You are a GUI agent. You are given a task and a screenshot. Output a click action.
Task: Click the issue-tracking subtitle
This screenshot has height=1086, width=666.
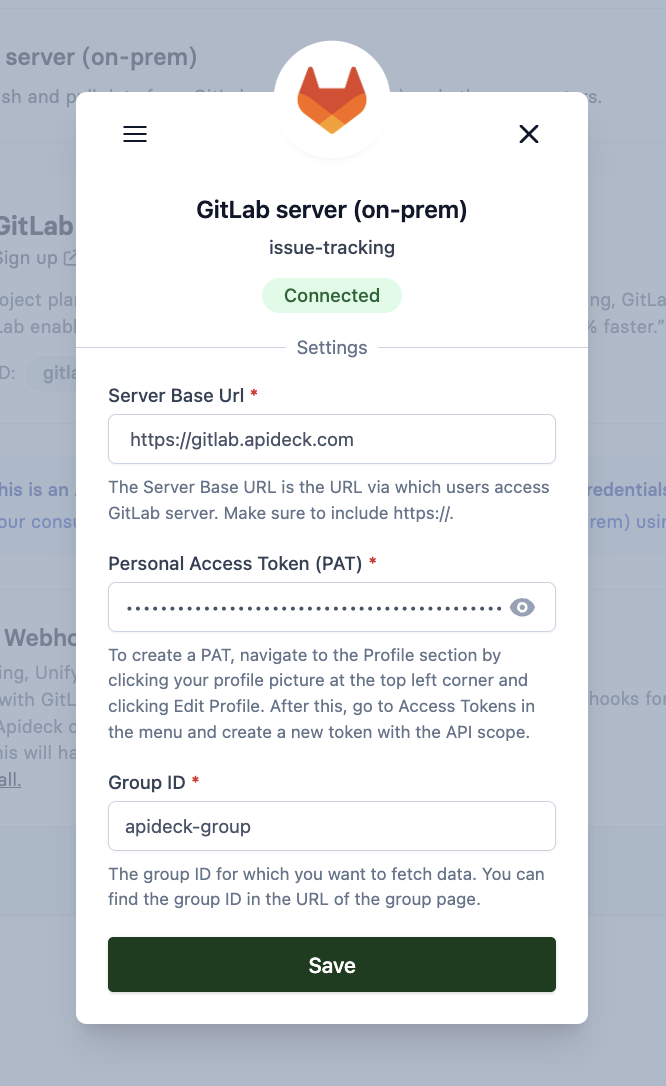coord(332,247)
